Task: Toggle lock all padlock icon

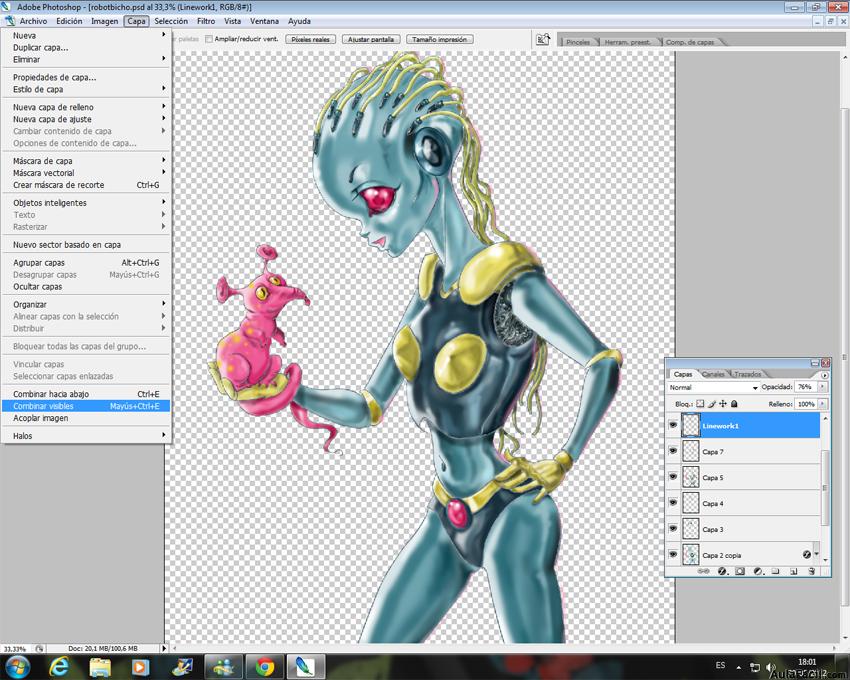Action: click(x=734, y=404)
